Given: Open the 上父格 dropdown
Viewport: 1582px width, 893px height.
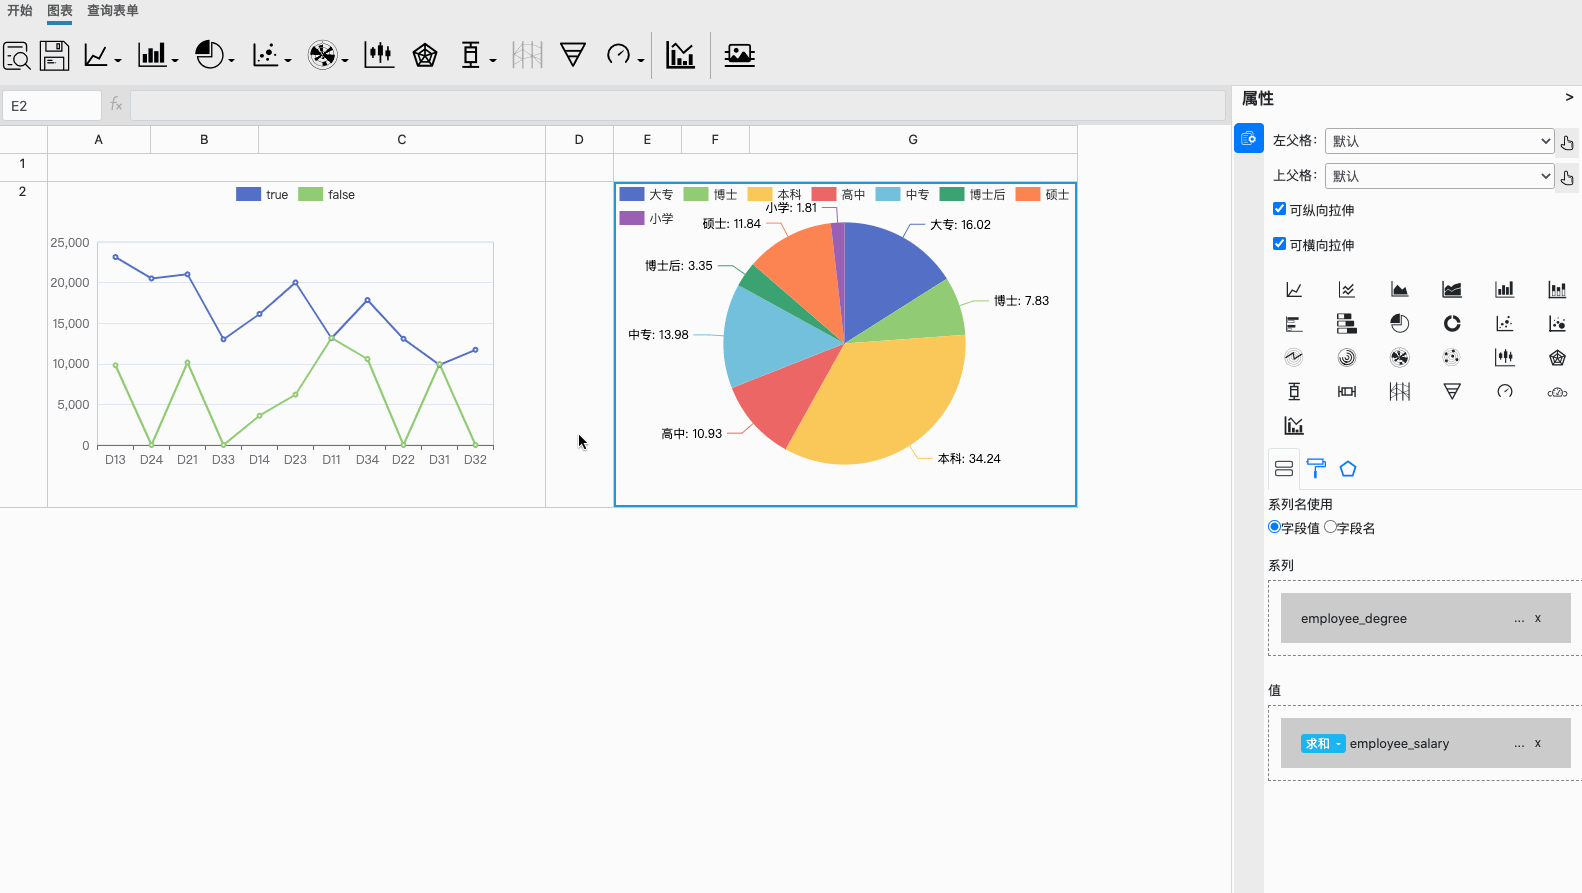Looking at the screenshot, I should 1439,176.
